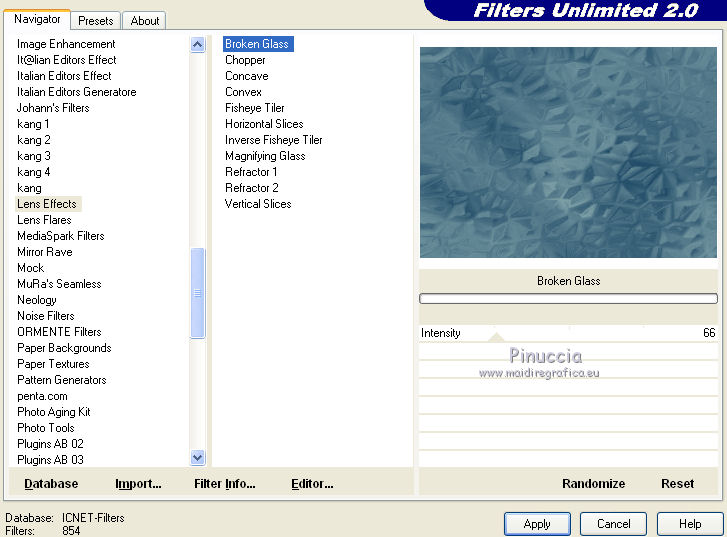This screenshot has height=537, width=727.
Task: Select Paper Textures category
Action: [53, 364]
